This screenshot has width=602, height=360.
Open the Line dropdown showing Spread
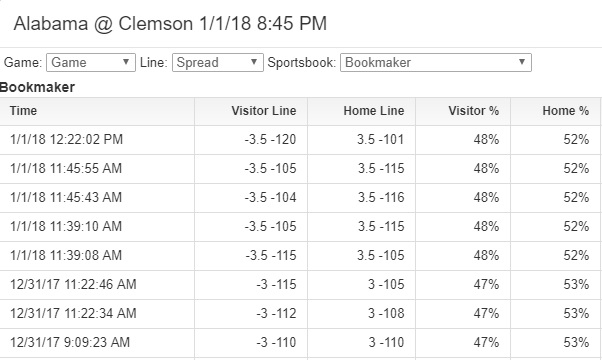point(218,63)
